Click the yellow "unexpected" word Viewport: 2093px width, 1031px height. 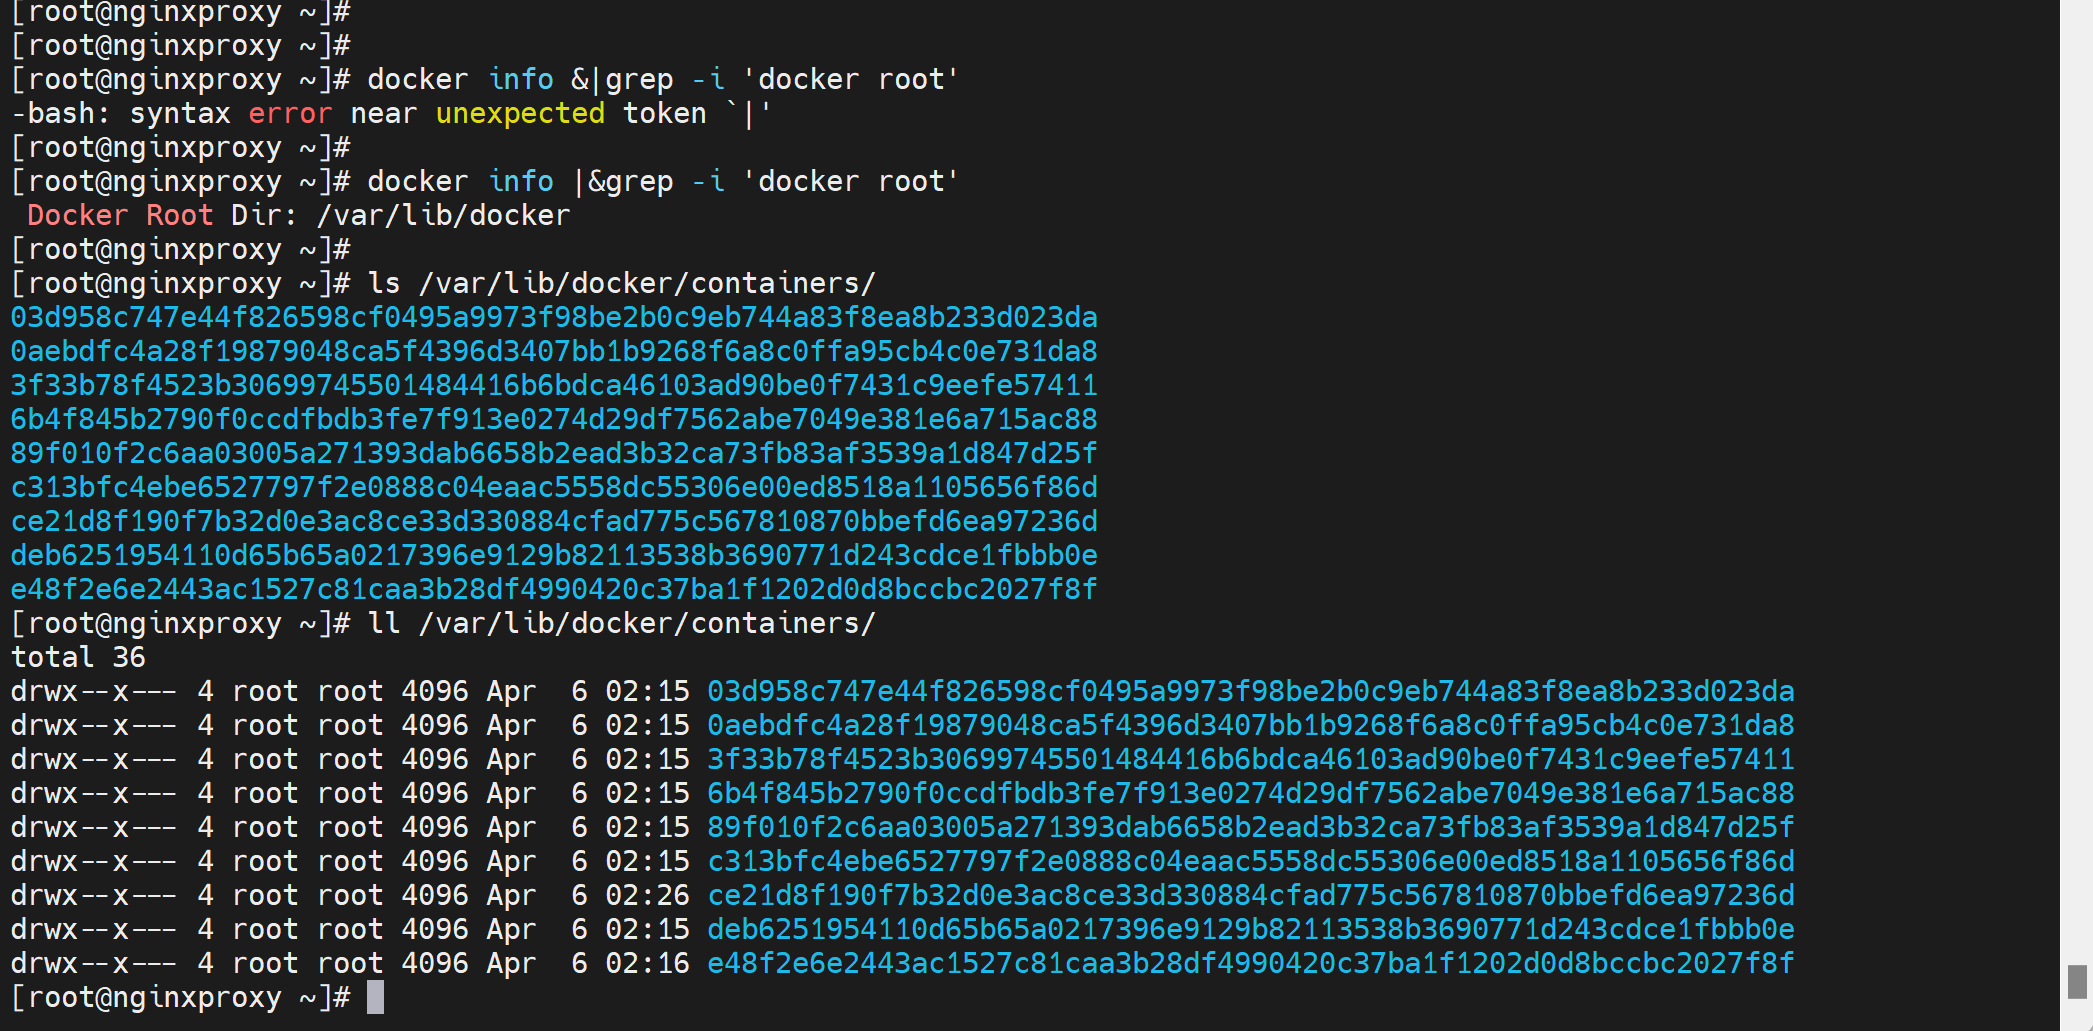tap(520, 113)
